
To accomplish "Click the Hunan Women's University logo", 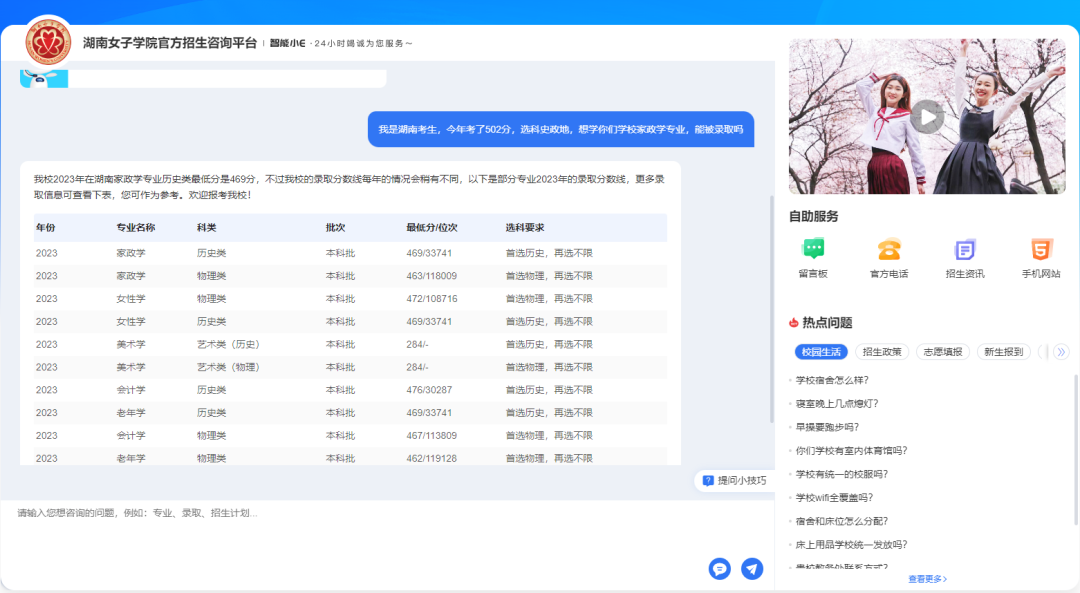I will click(48, 41).
